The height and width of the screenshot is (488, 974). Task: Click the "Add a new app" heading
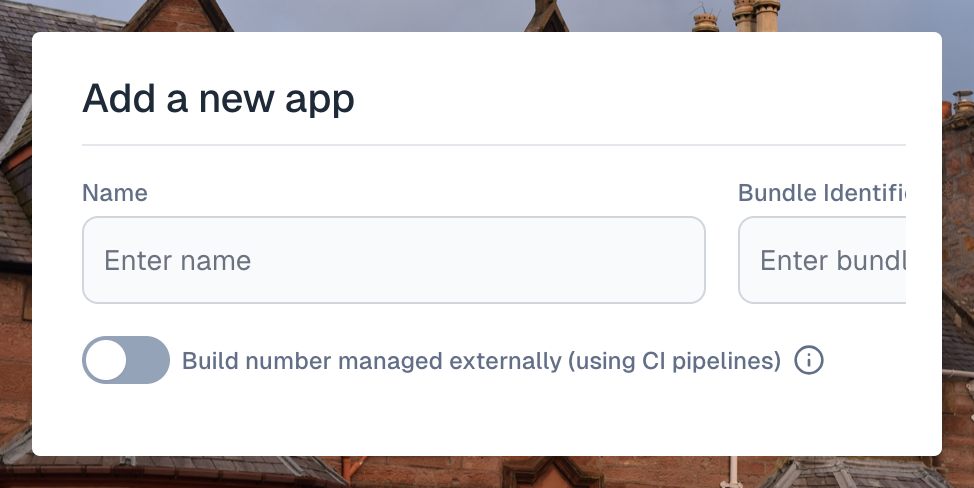coord(218,99)
